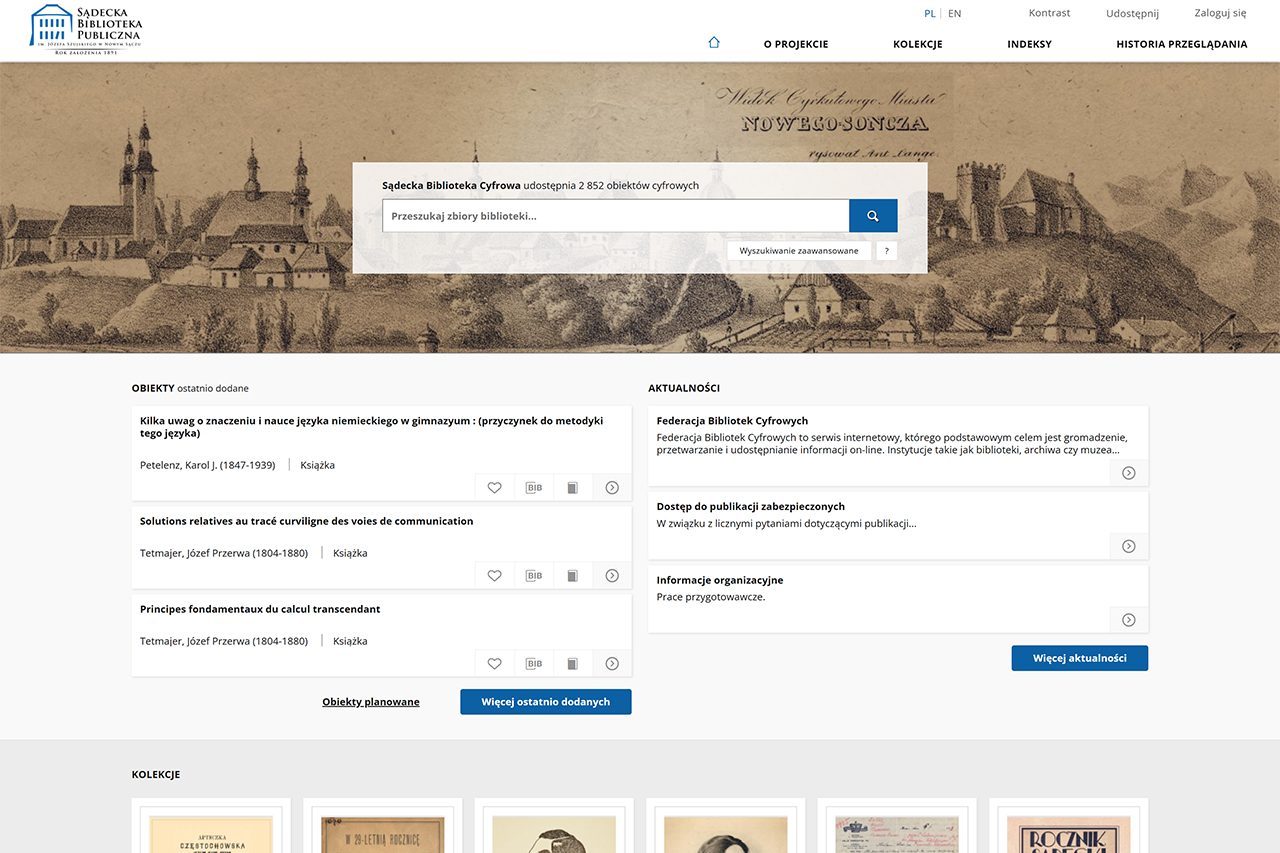
Task: Expand the Indeksy menu
Action: point(1029,44)
